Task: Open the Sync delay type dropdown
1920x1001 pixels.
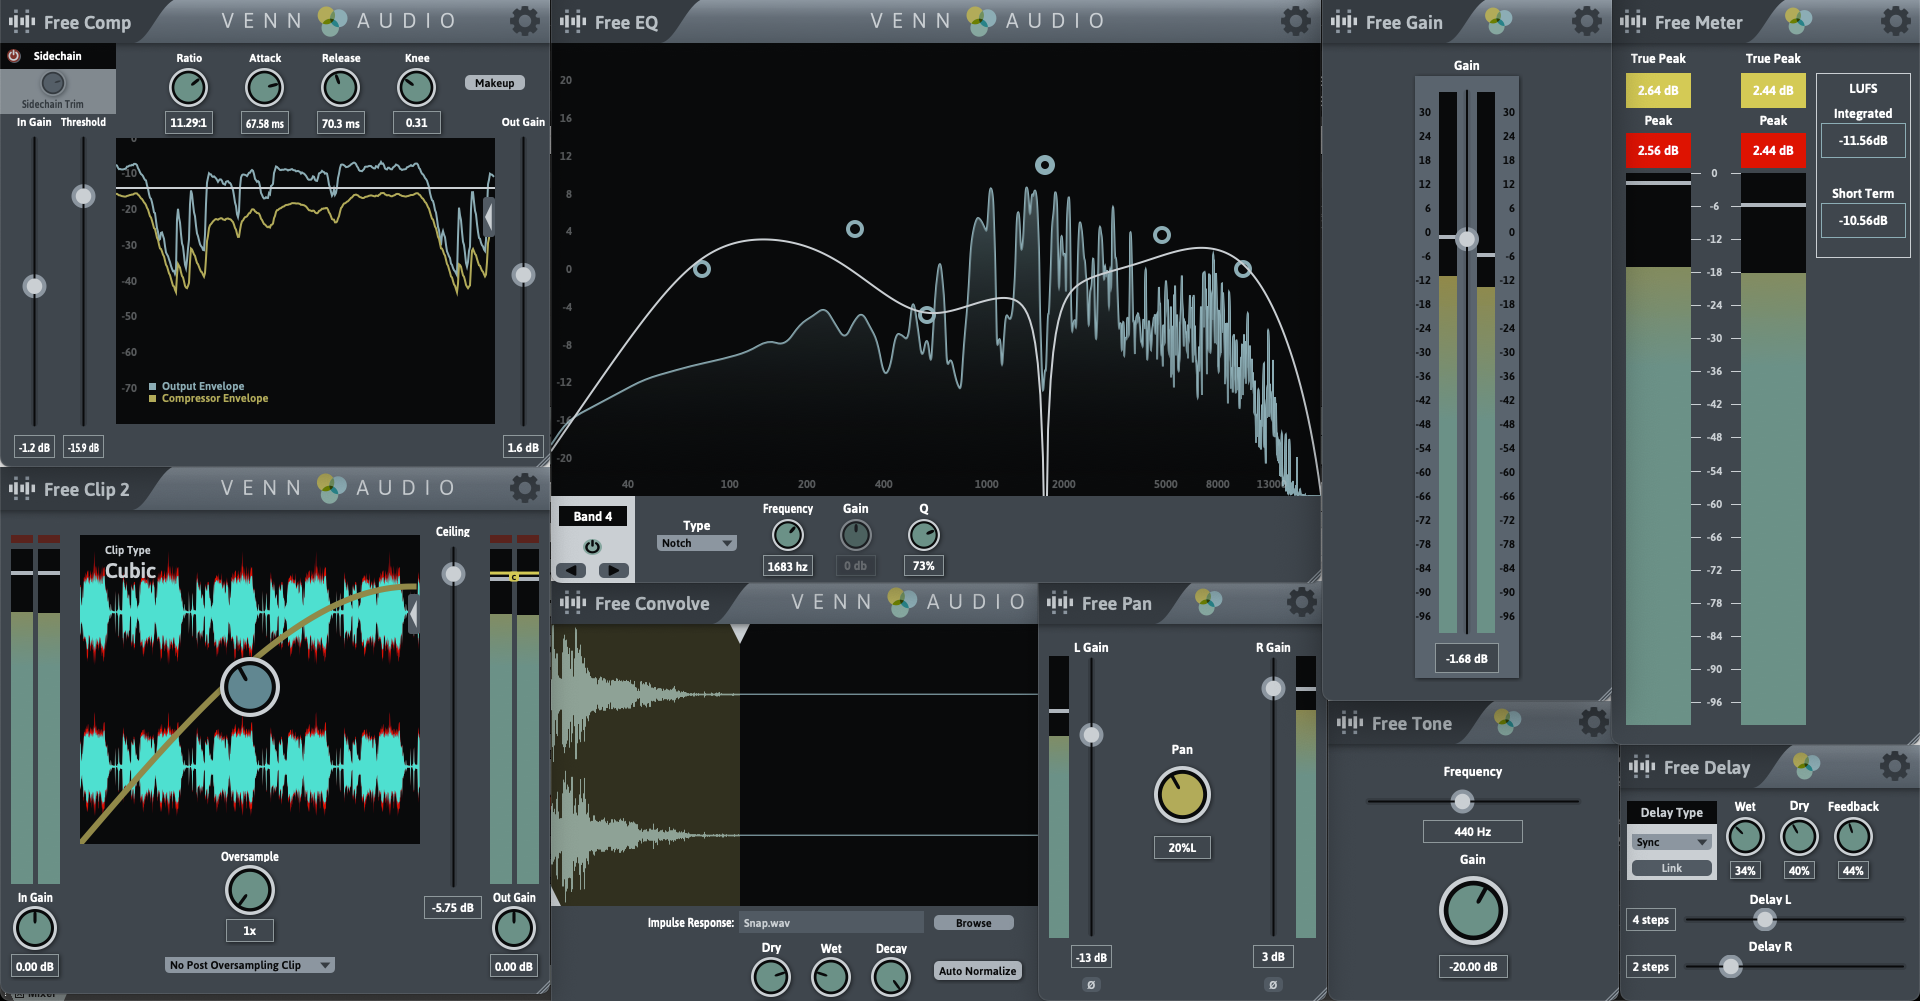Action: [1671, 841]
